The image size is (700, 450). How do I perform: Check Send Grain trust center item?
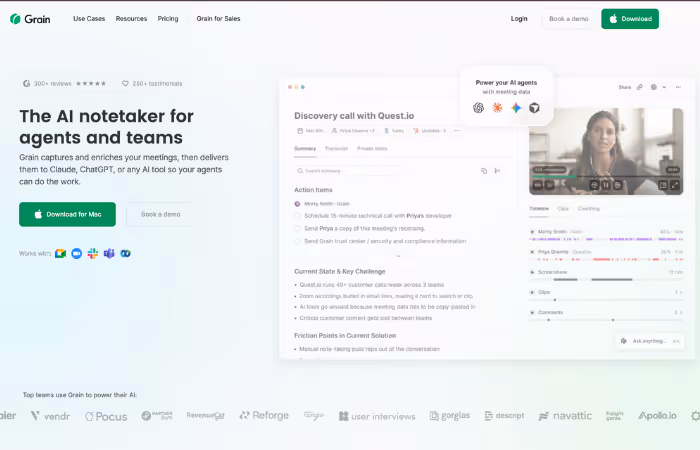(297, 241)
